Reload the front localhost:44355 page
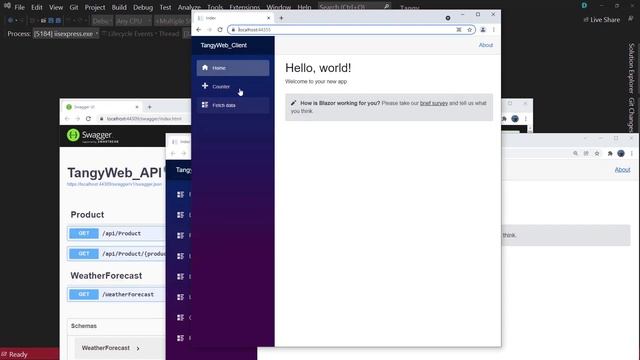 pyautogui.click(x=220, y=30)
